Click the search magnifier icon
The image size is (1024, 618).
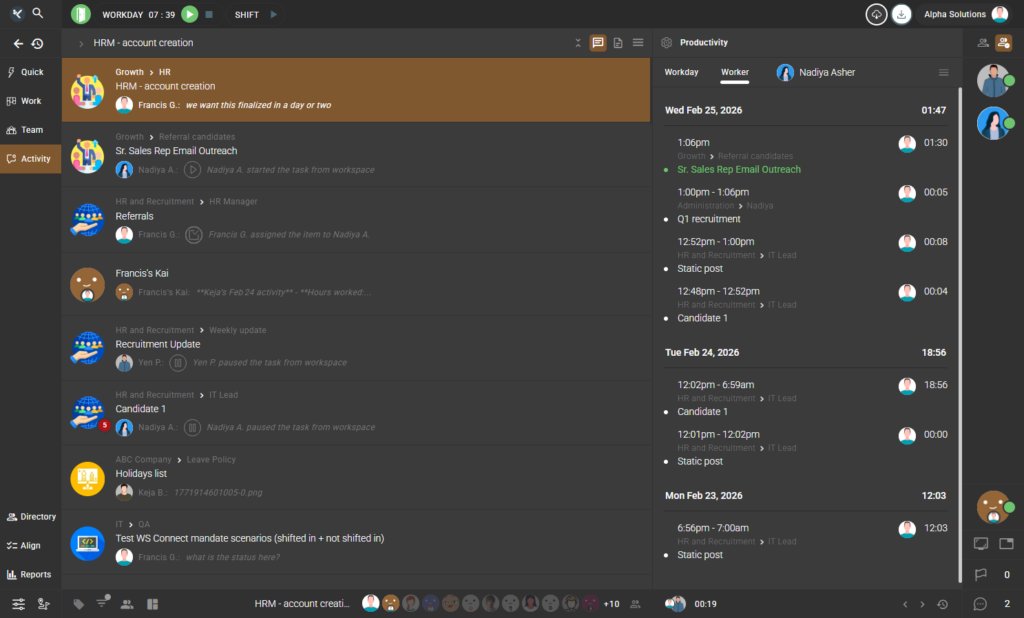point(38,14)
